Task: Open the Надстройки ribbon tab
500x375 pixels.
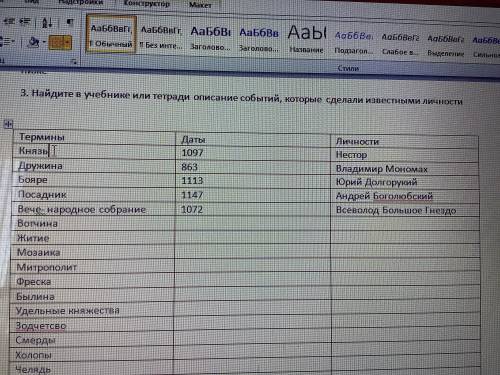Action: [80, 3]
